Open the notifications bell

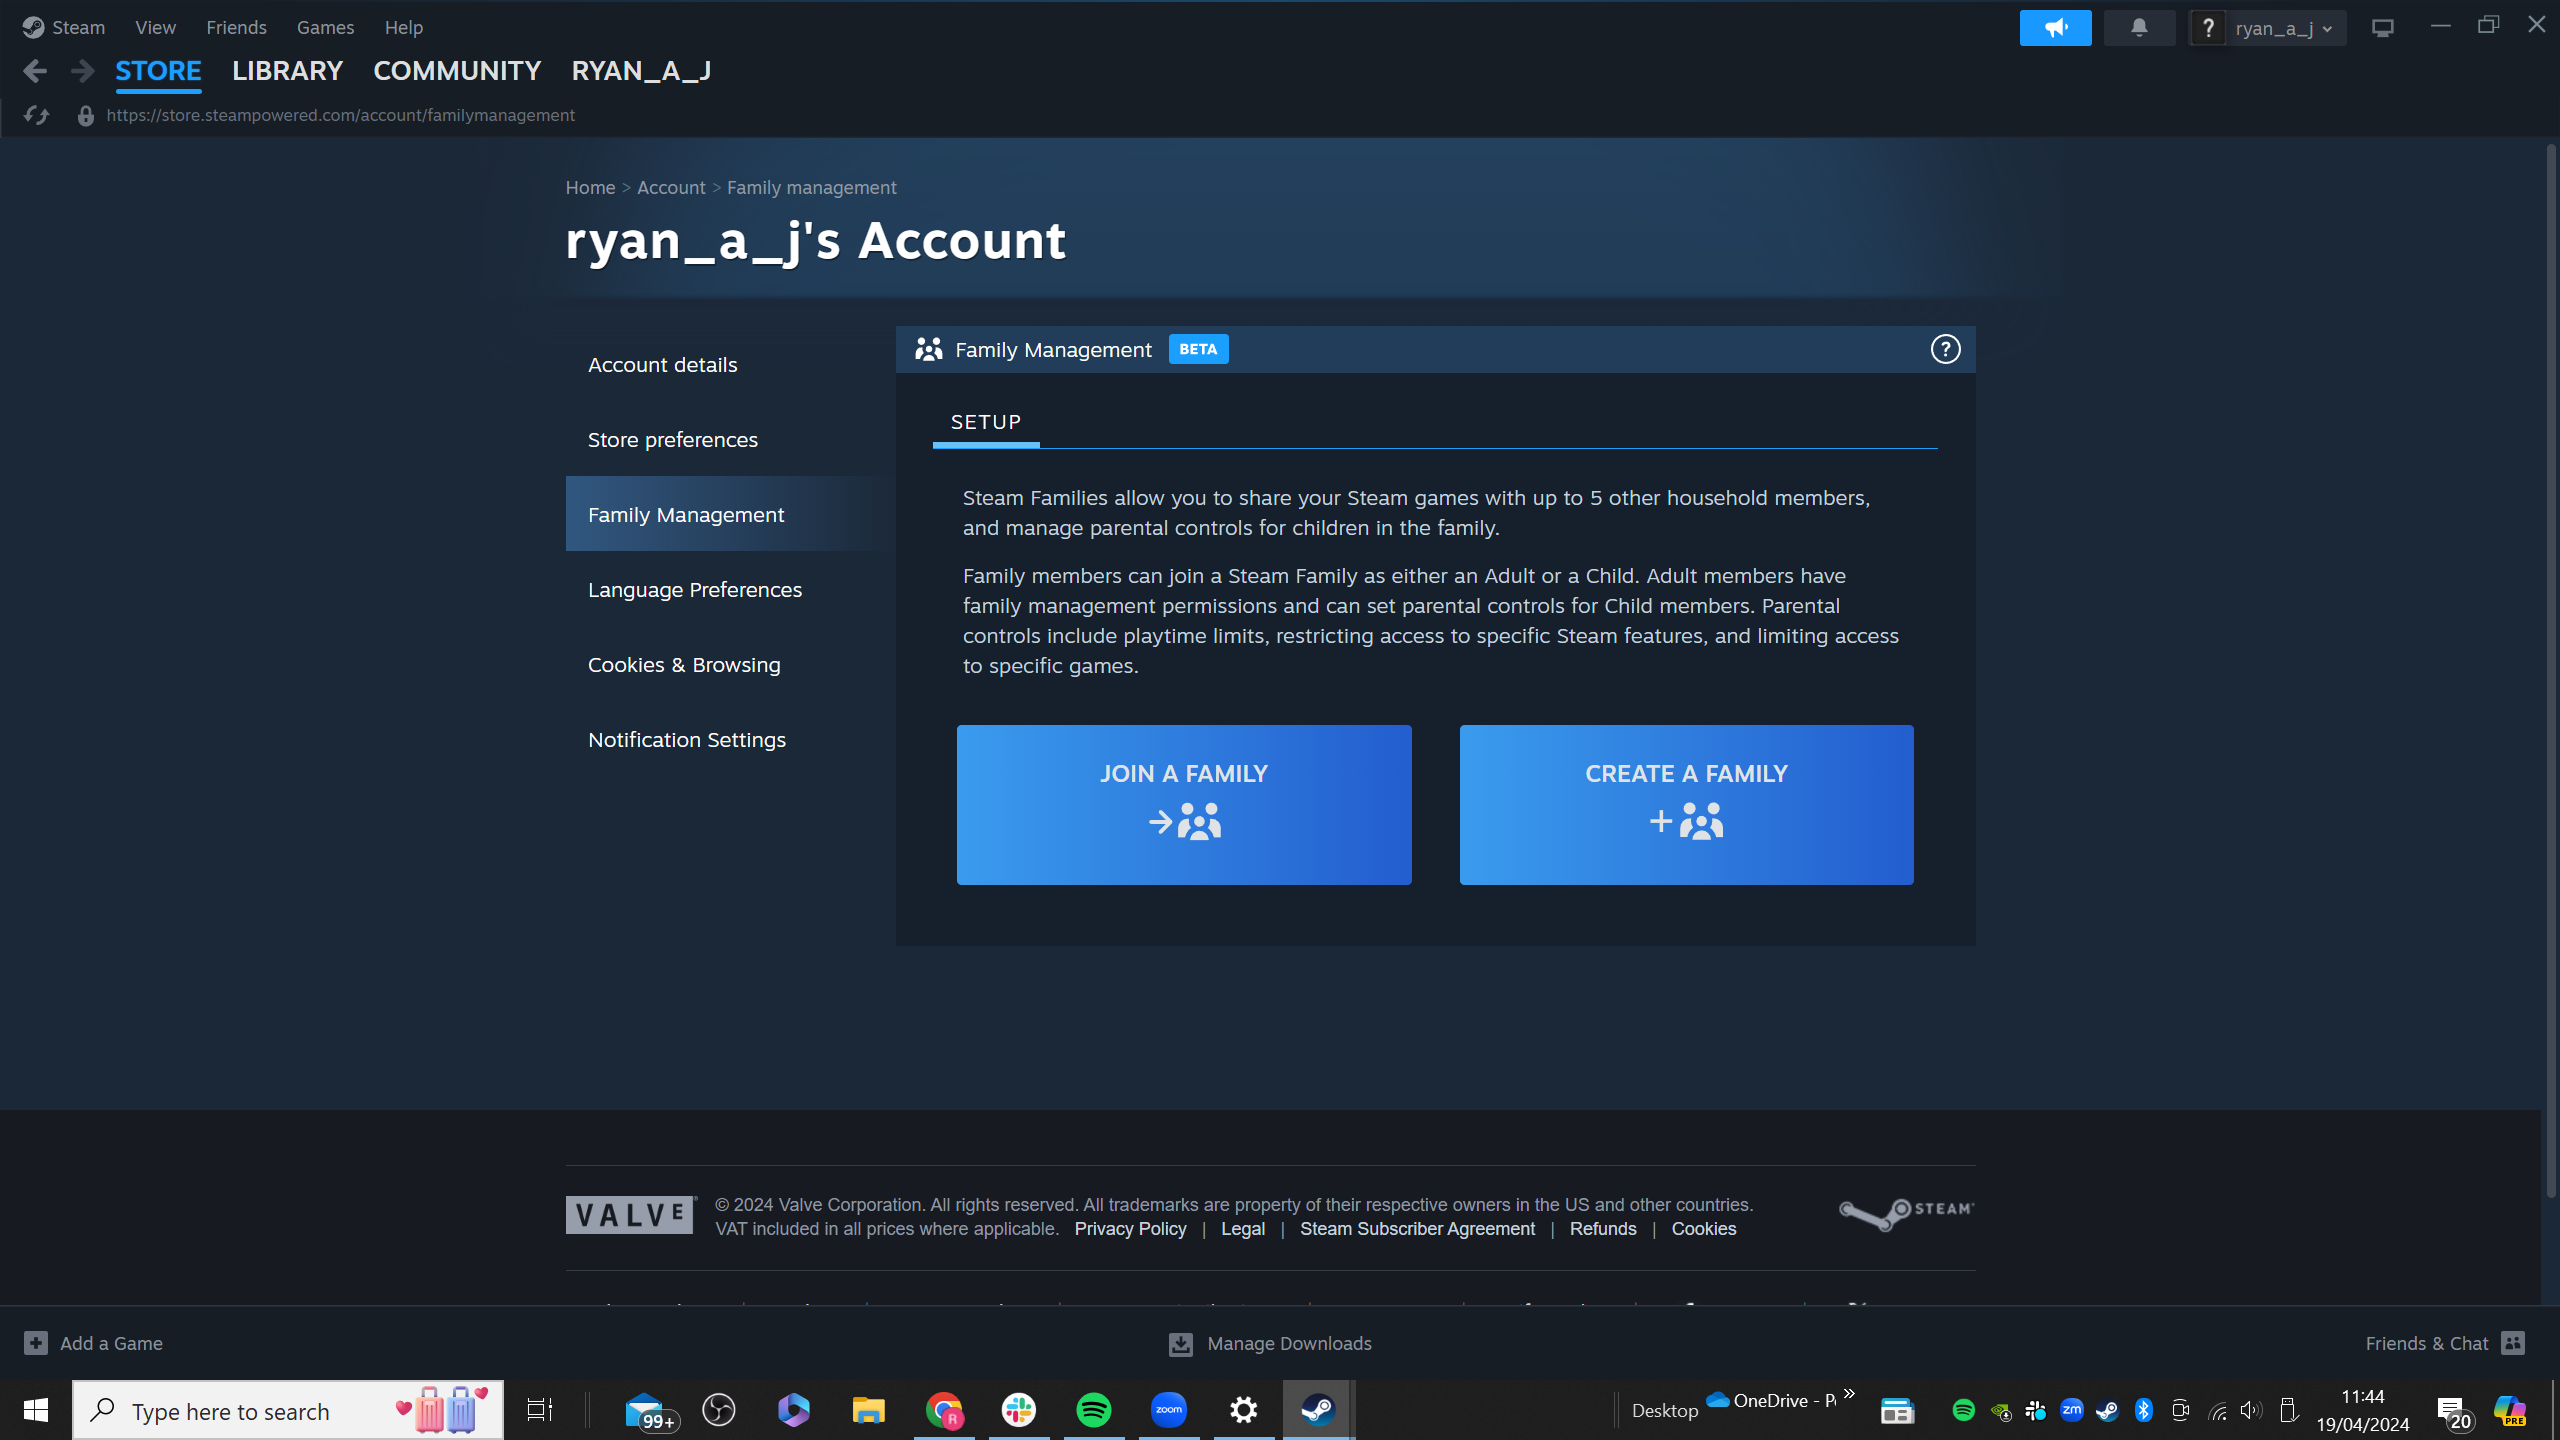(2139, 28)
